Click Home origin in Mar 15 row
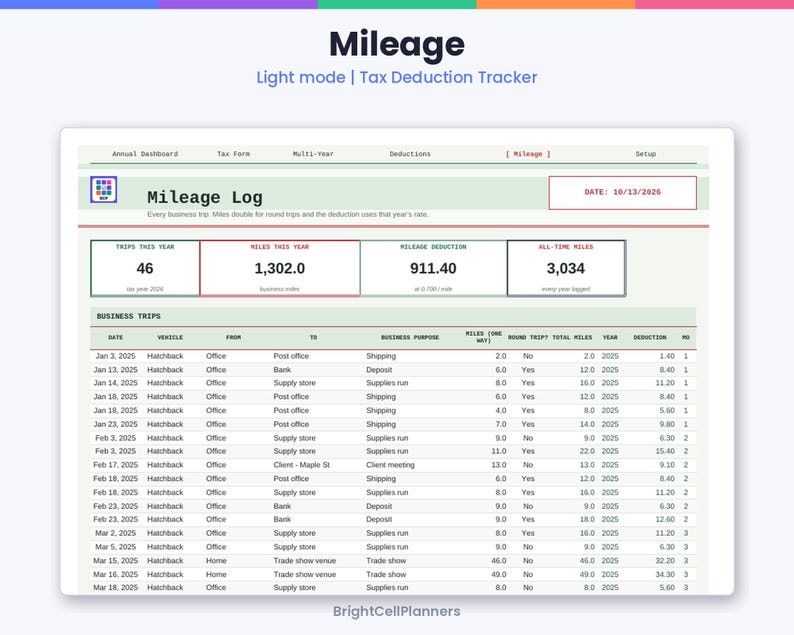Screen dimensions: 794x635 [x=216, y=561]
